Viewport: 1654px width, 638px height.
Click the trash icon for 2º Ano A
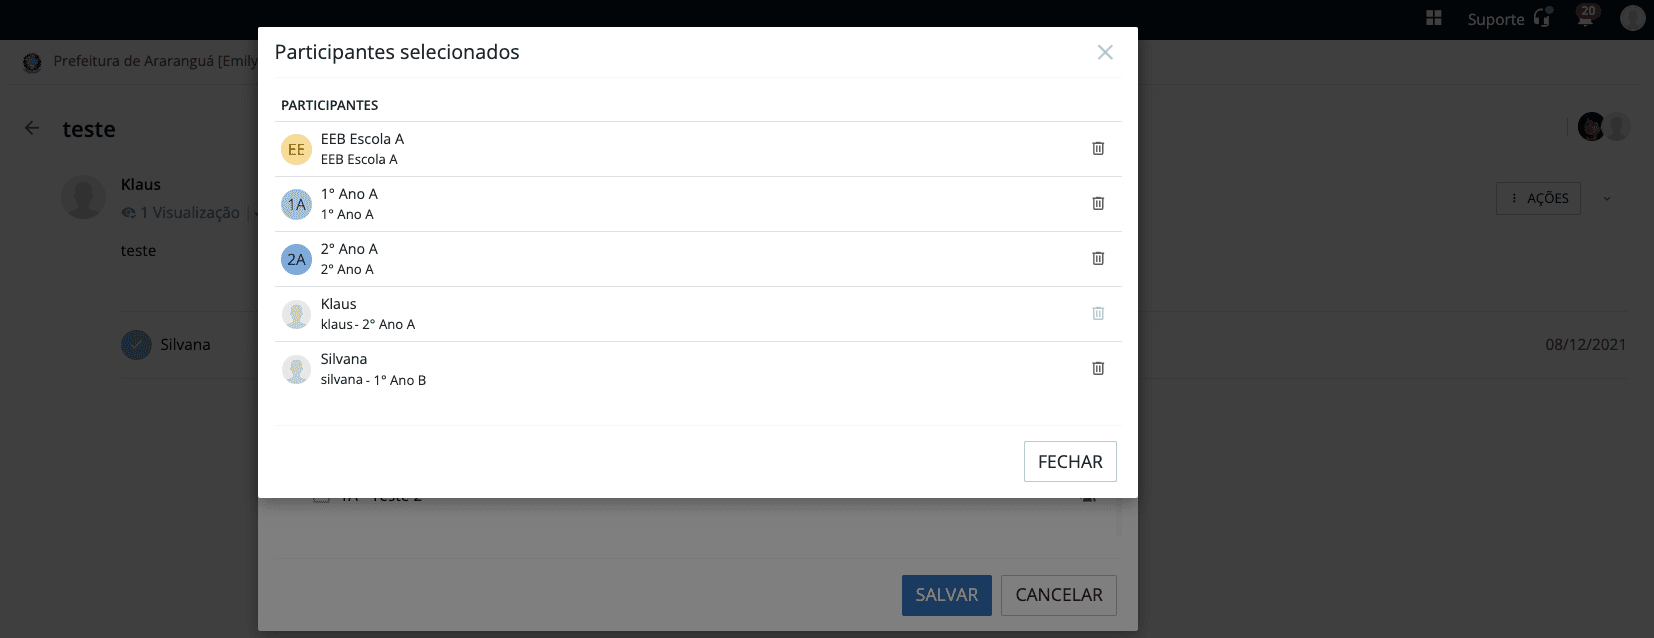(1098, 259)
